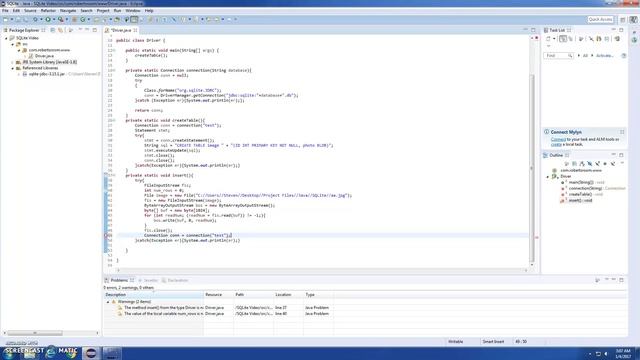The height and width of the screenshot is (360, 640).
Task: Click the New toolbar icon
Action: [5, 19]
